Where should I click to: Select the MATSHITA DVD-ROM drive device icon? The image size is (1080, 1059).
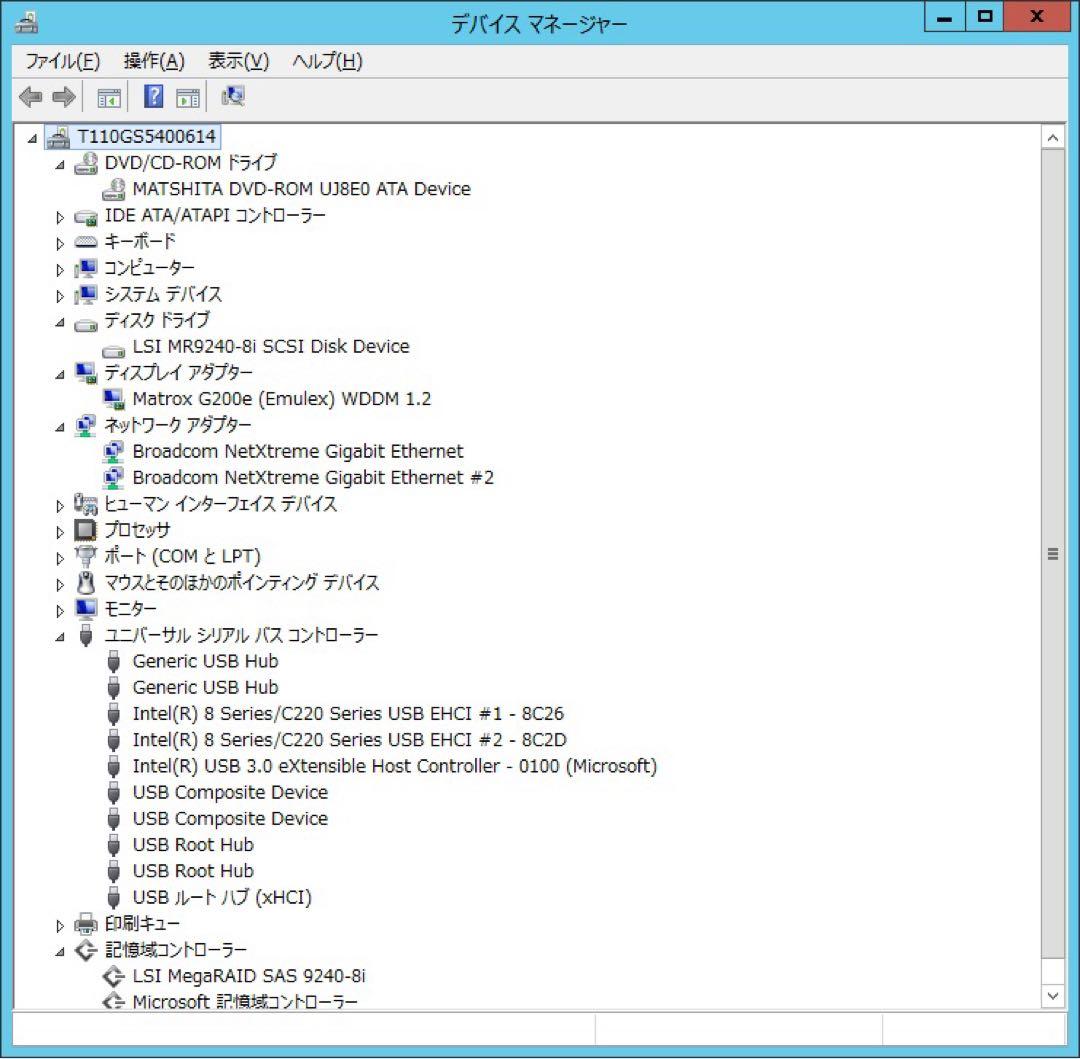click(115, 188)
